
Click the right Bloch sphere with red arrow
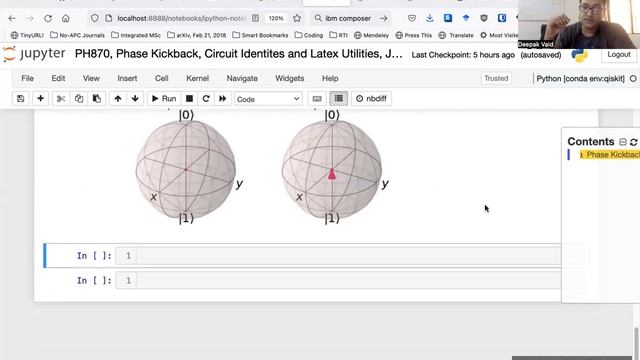pyautogui.click(x=332, y=170)
